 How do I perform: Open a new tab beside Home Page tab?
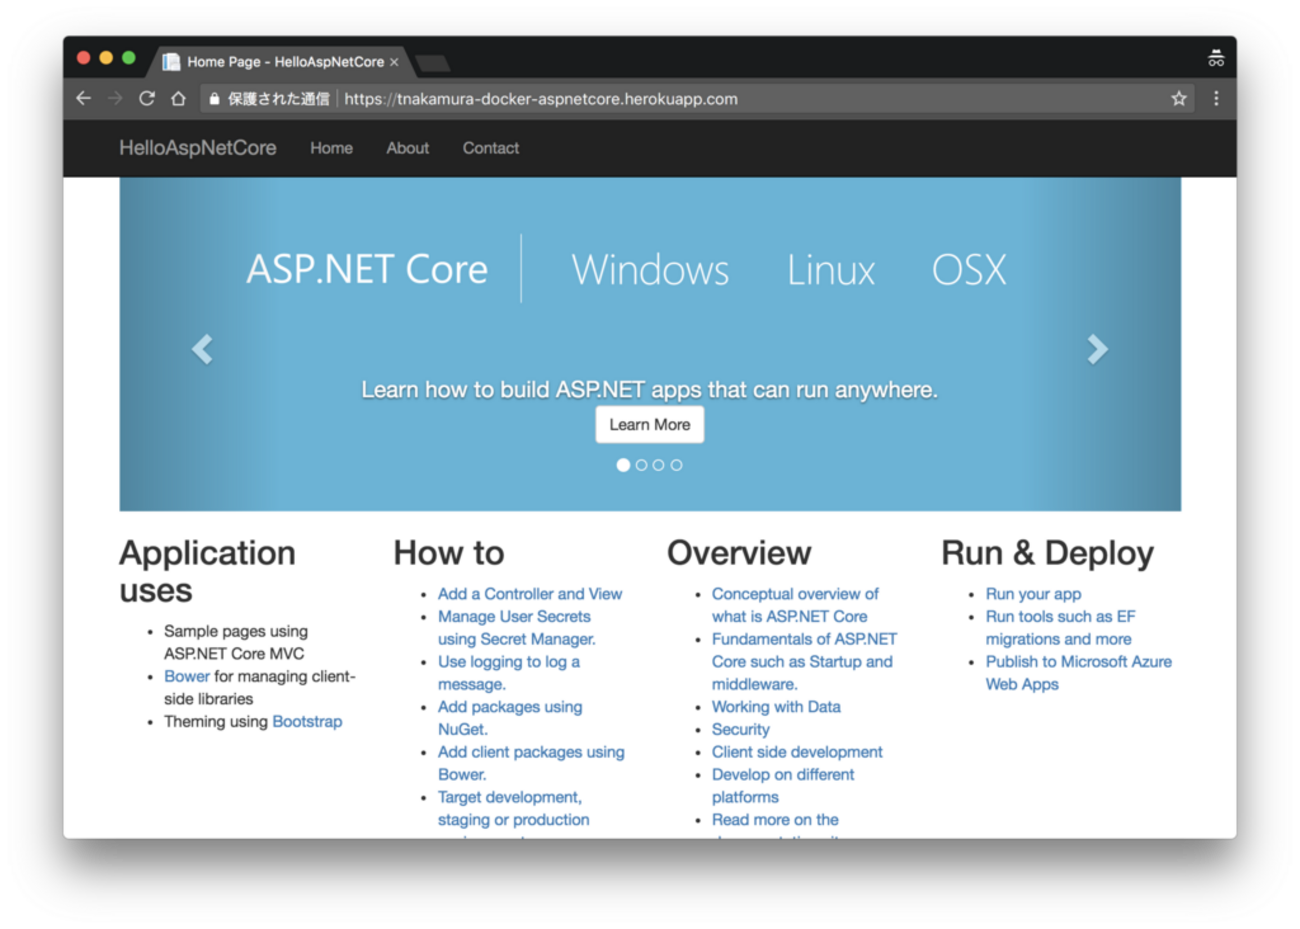coord(432,64)
